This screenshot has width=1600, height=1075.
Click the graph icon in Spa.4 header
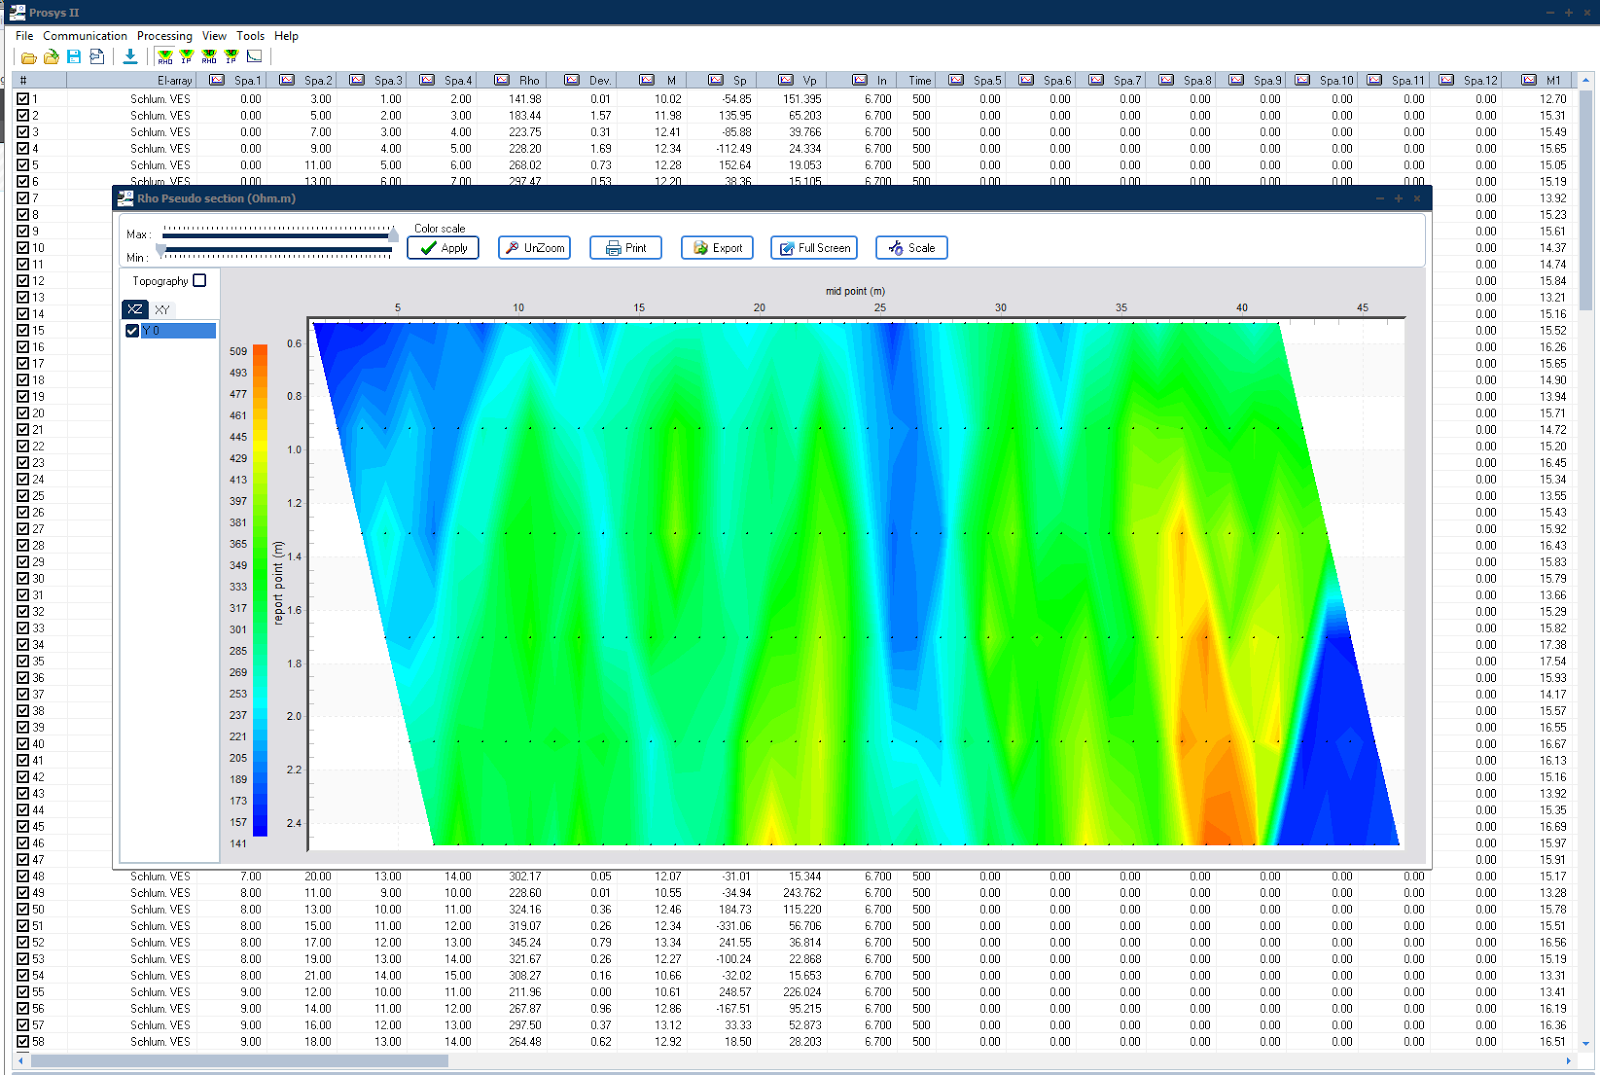pyautogui.click(x=427, y=80)
